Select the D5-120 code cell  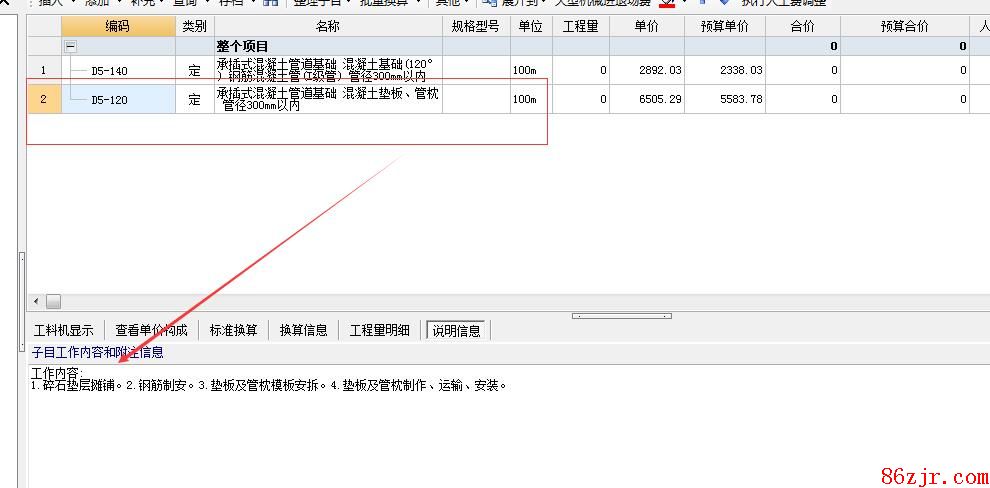click(118, 100)
